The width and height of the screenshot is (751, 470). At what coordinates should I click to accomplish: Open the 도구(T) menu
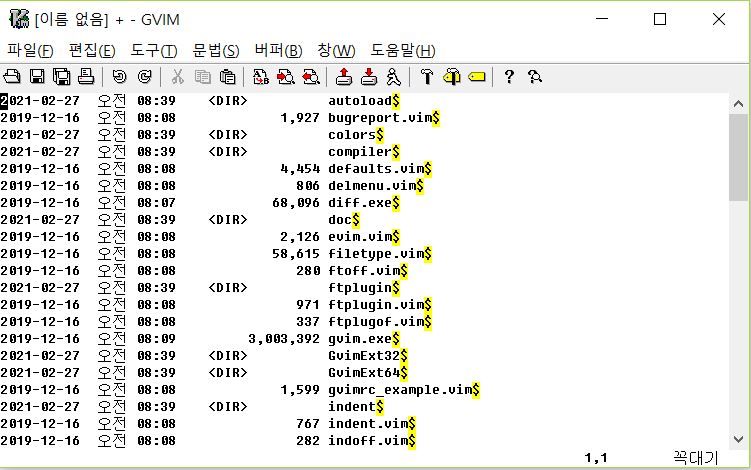pyautogui.click(x=154, y=50)
